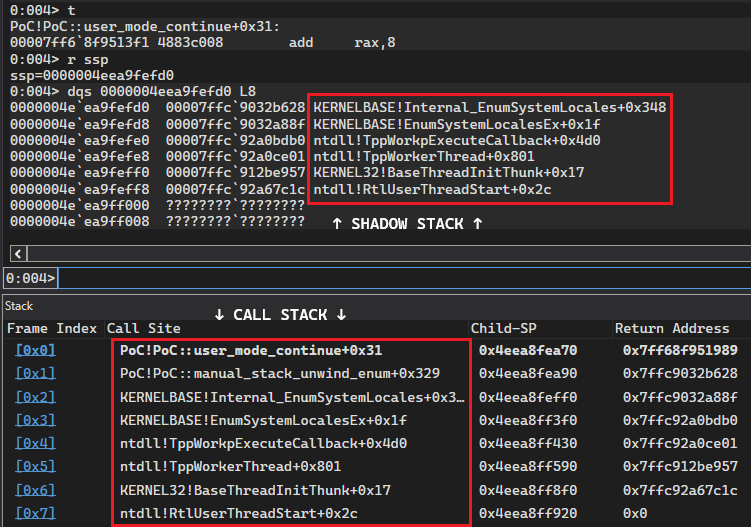
Task: Click the command input field
Action: pos(404,278)
